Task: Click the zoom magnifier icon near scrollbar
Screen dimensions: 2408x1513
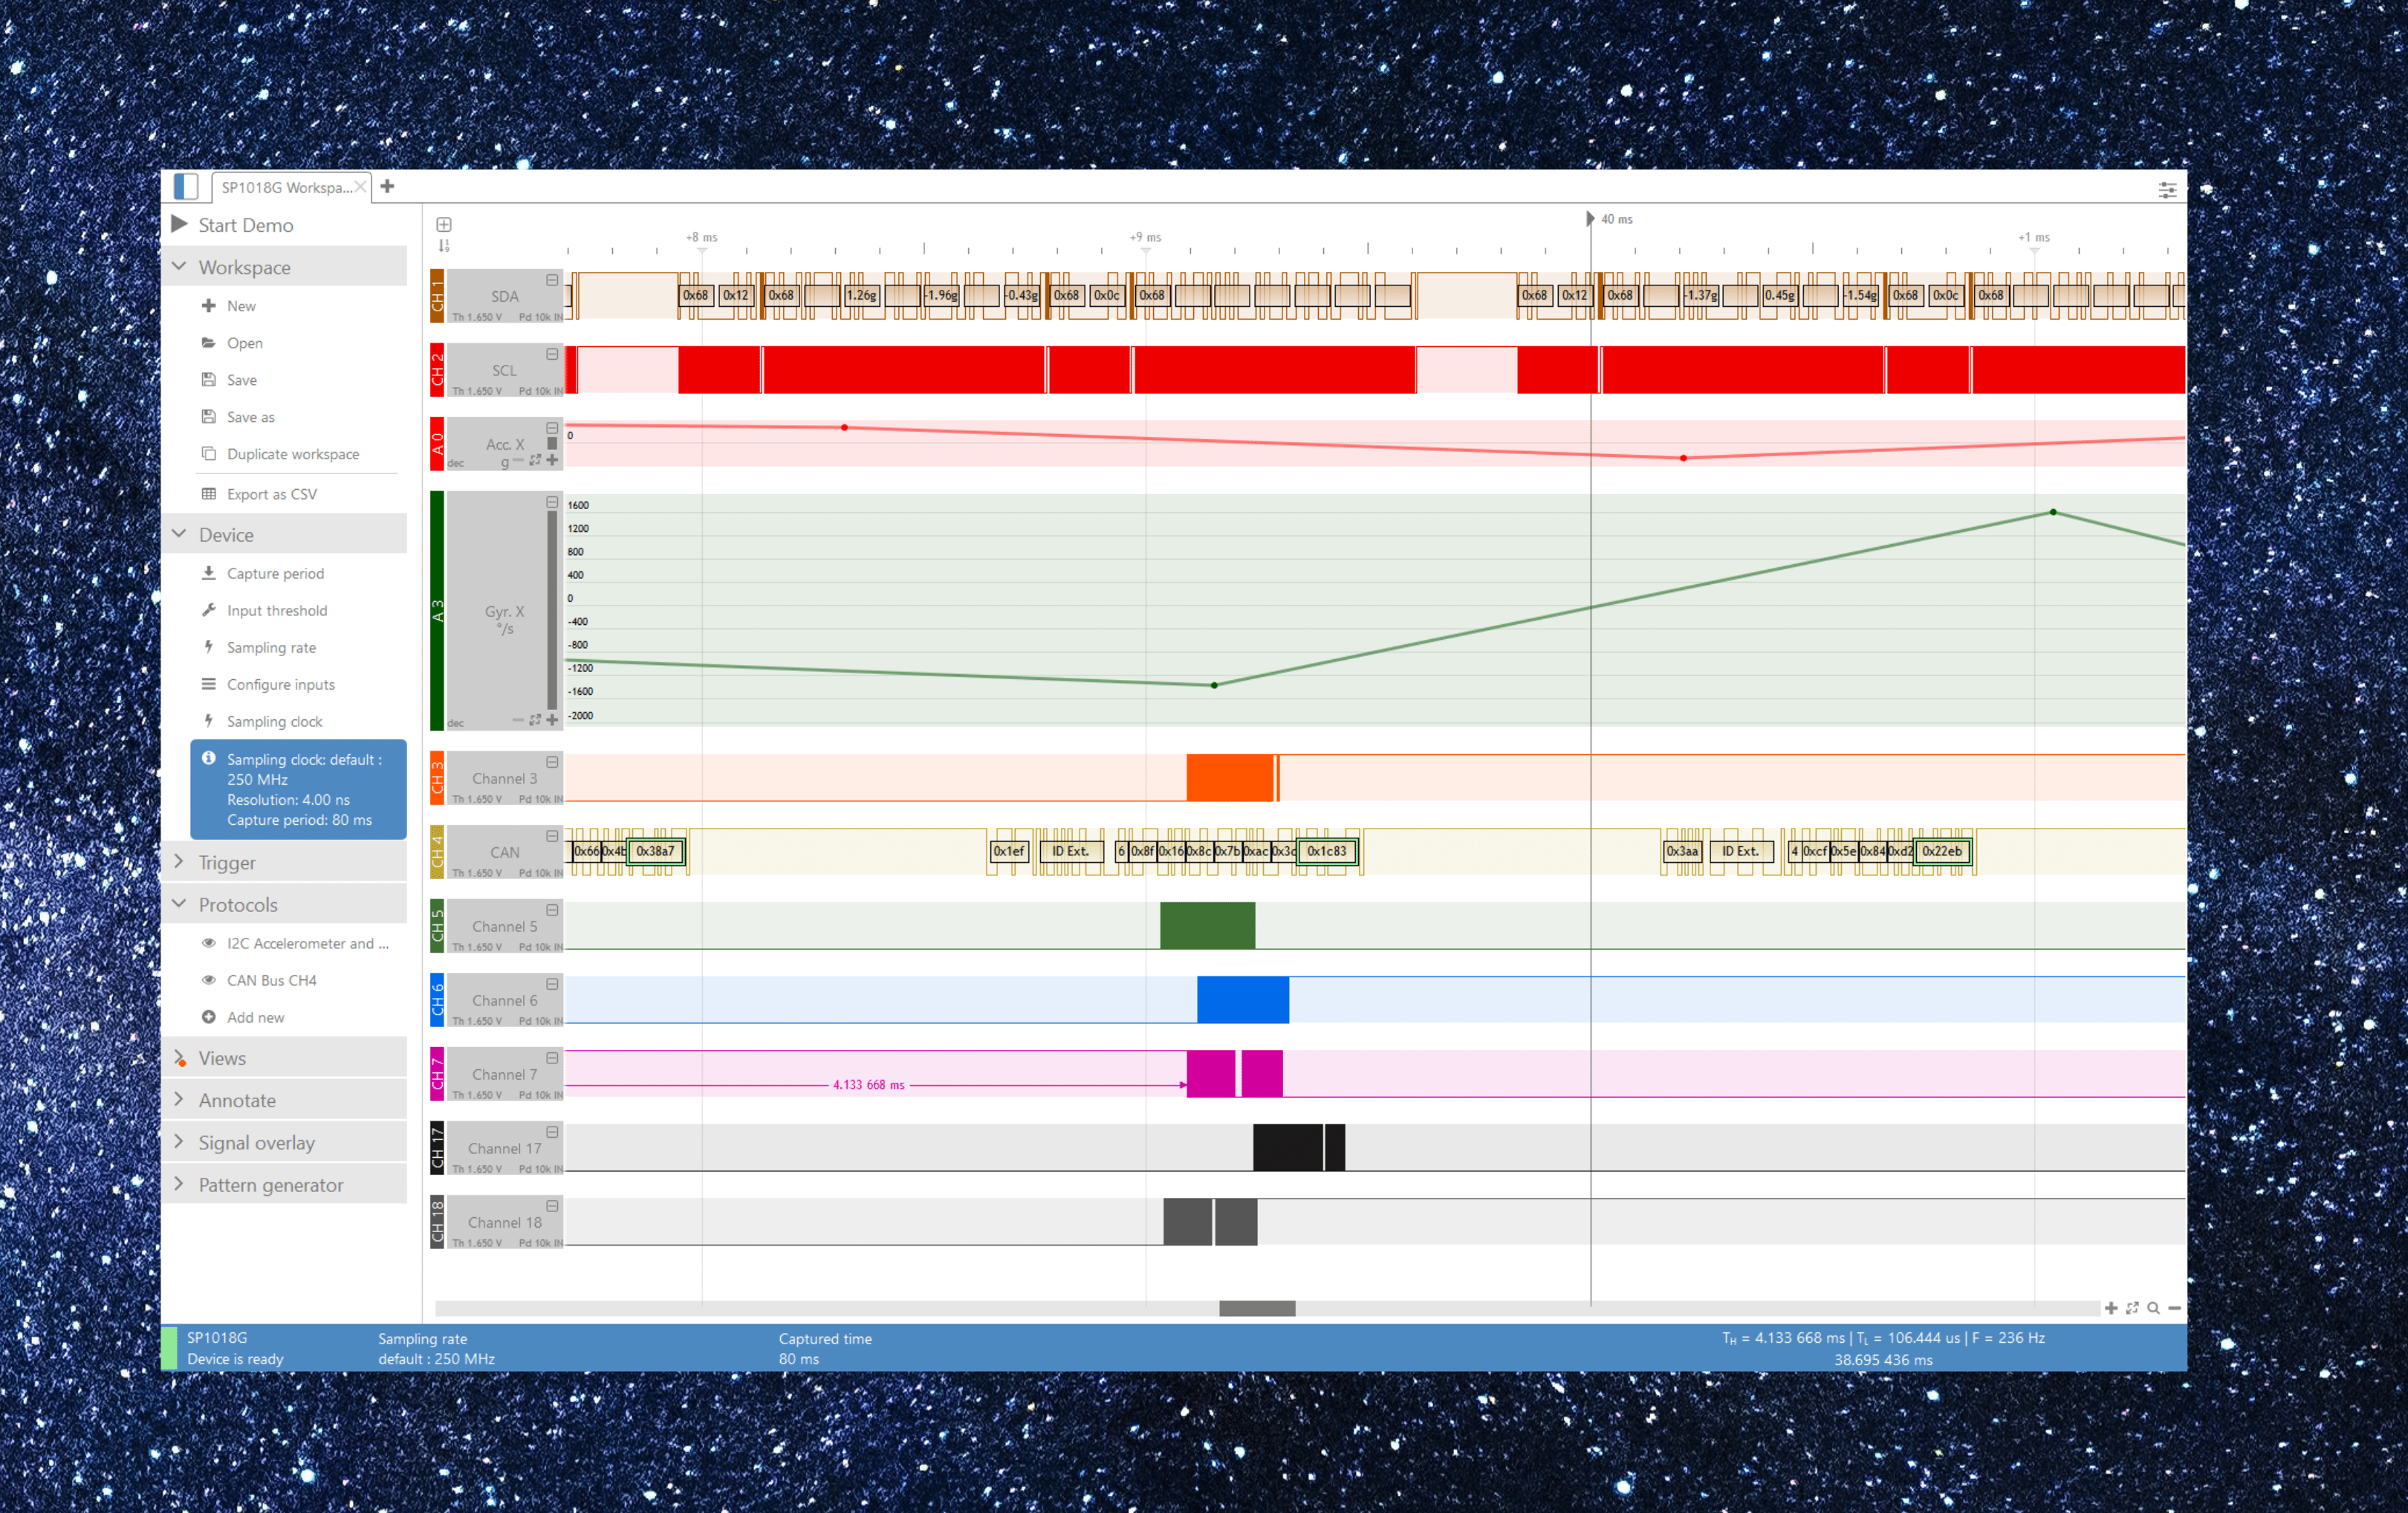Action: pos(2153,1308)
